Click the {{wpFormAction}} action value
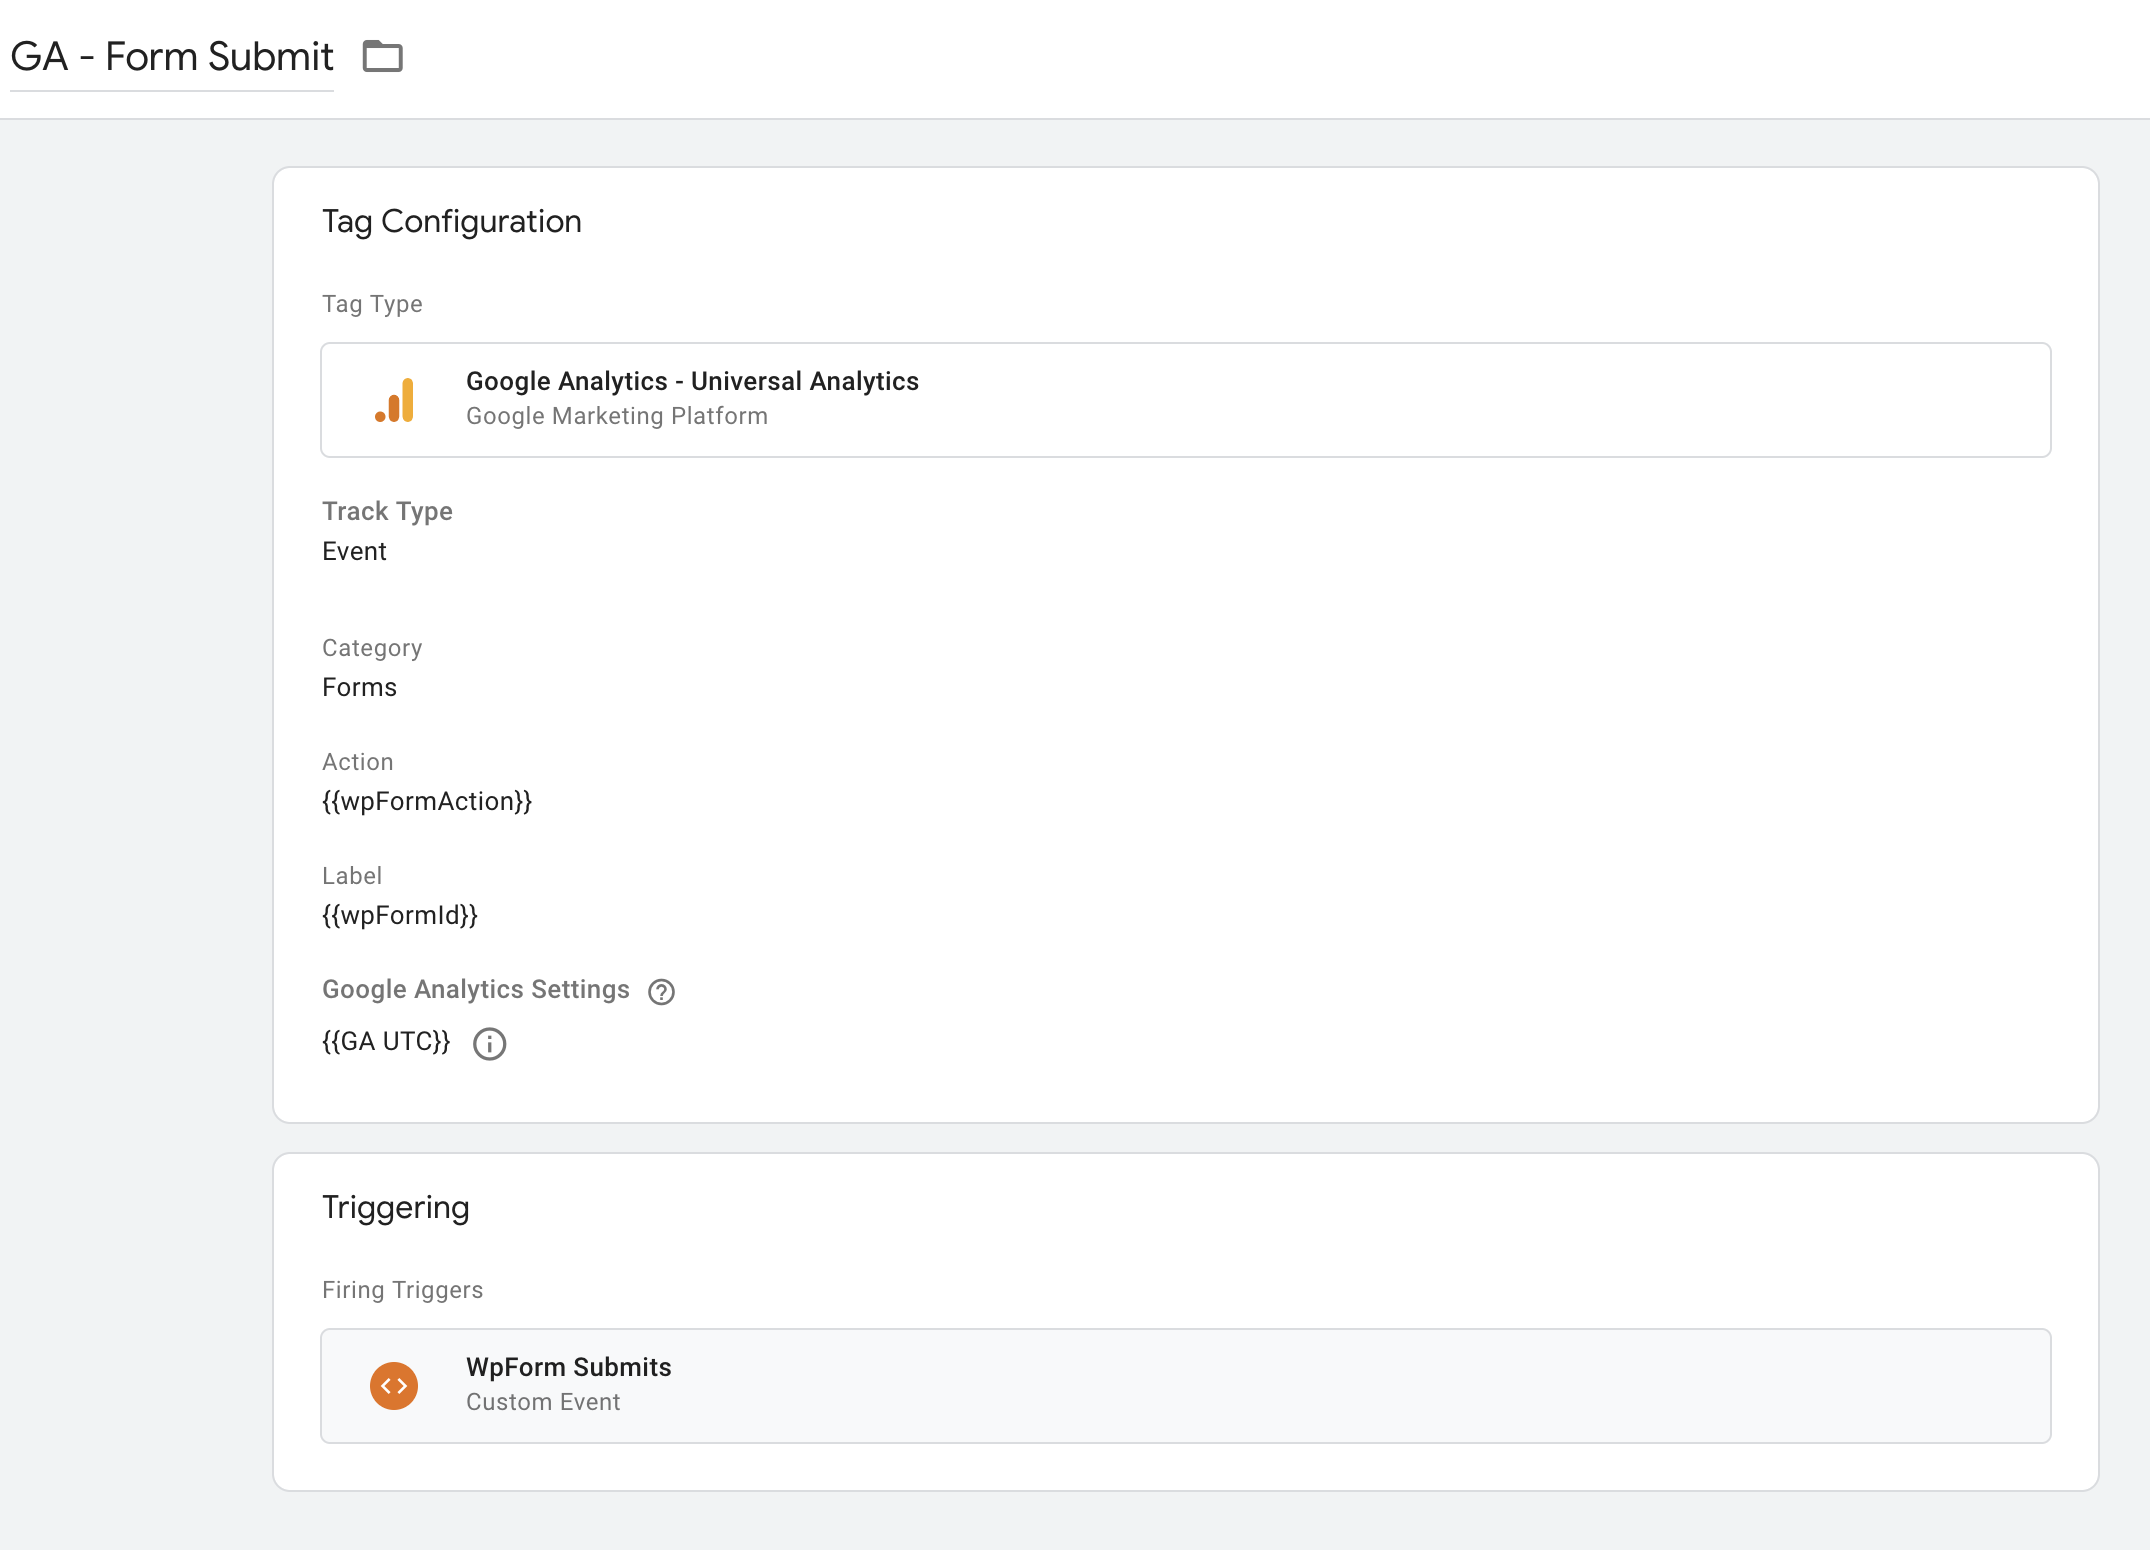The width and height of the screenshot is (2150, 1550). tap(427, 801)
